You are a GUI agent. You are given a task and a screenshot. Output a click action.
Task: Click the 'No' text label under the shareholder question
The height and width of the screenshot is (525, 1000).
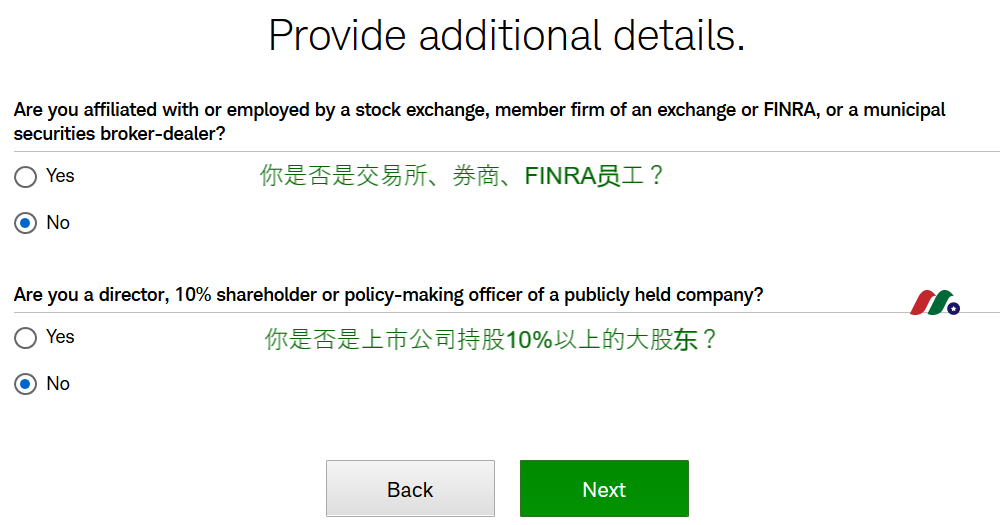pos(58,383)
